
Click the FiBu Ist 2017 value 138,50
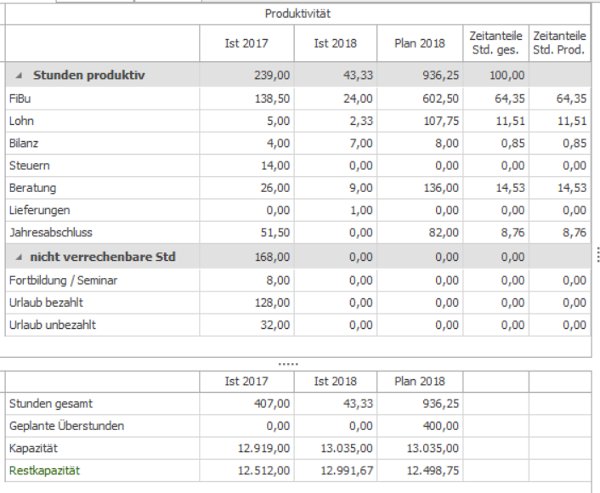click(x=272, y=99)
